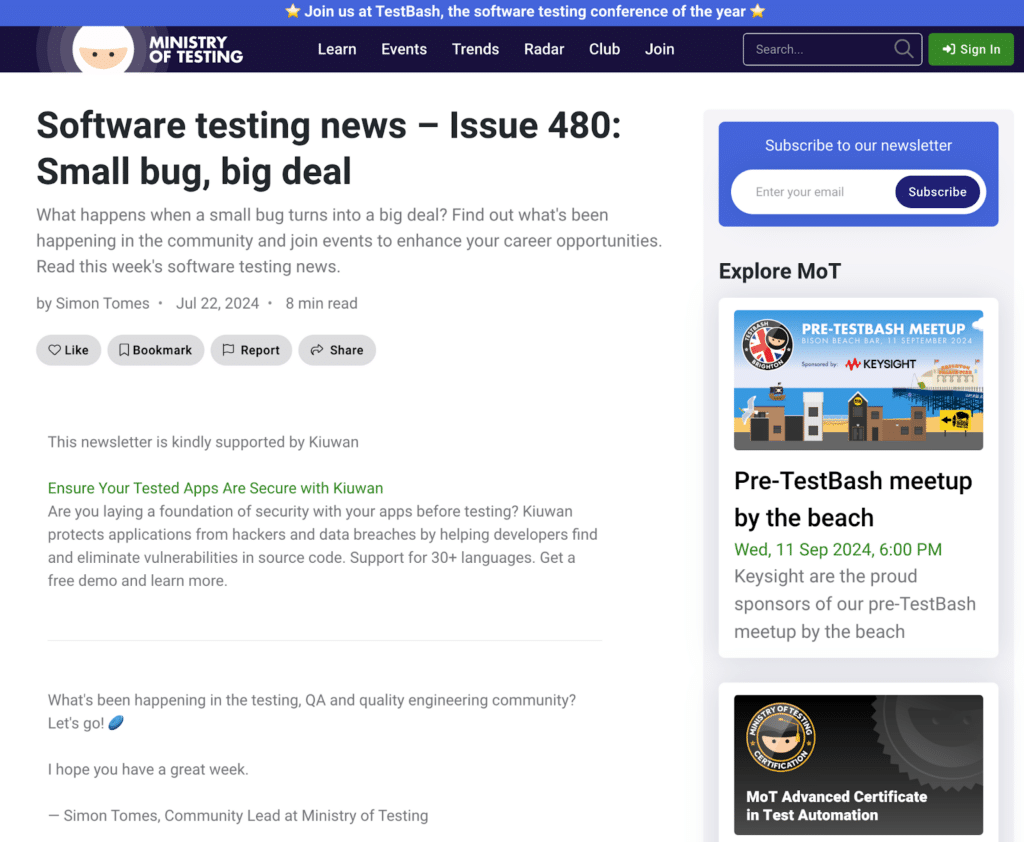Go to the Trends section
1024x842 pixels.
coord(475,49)
